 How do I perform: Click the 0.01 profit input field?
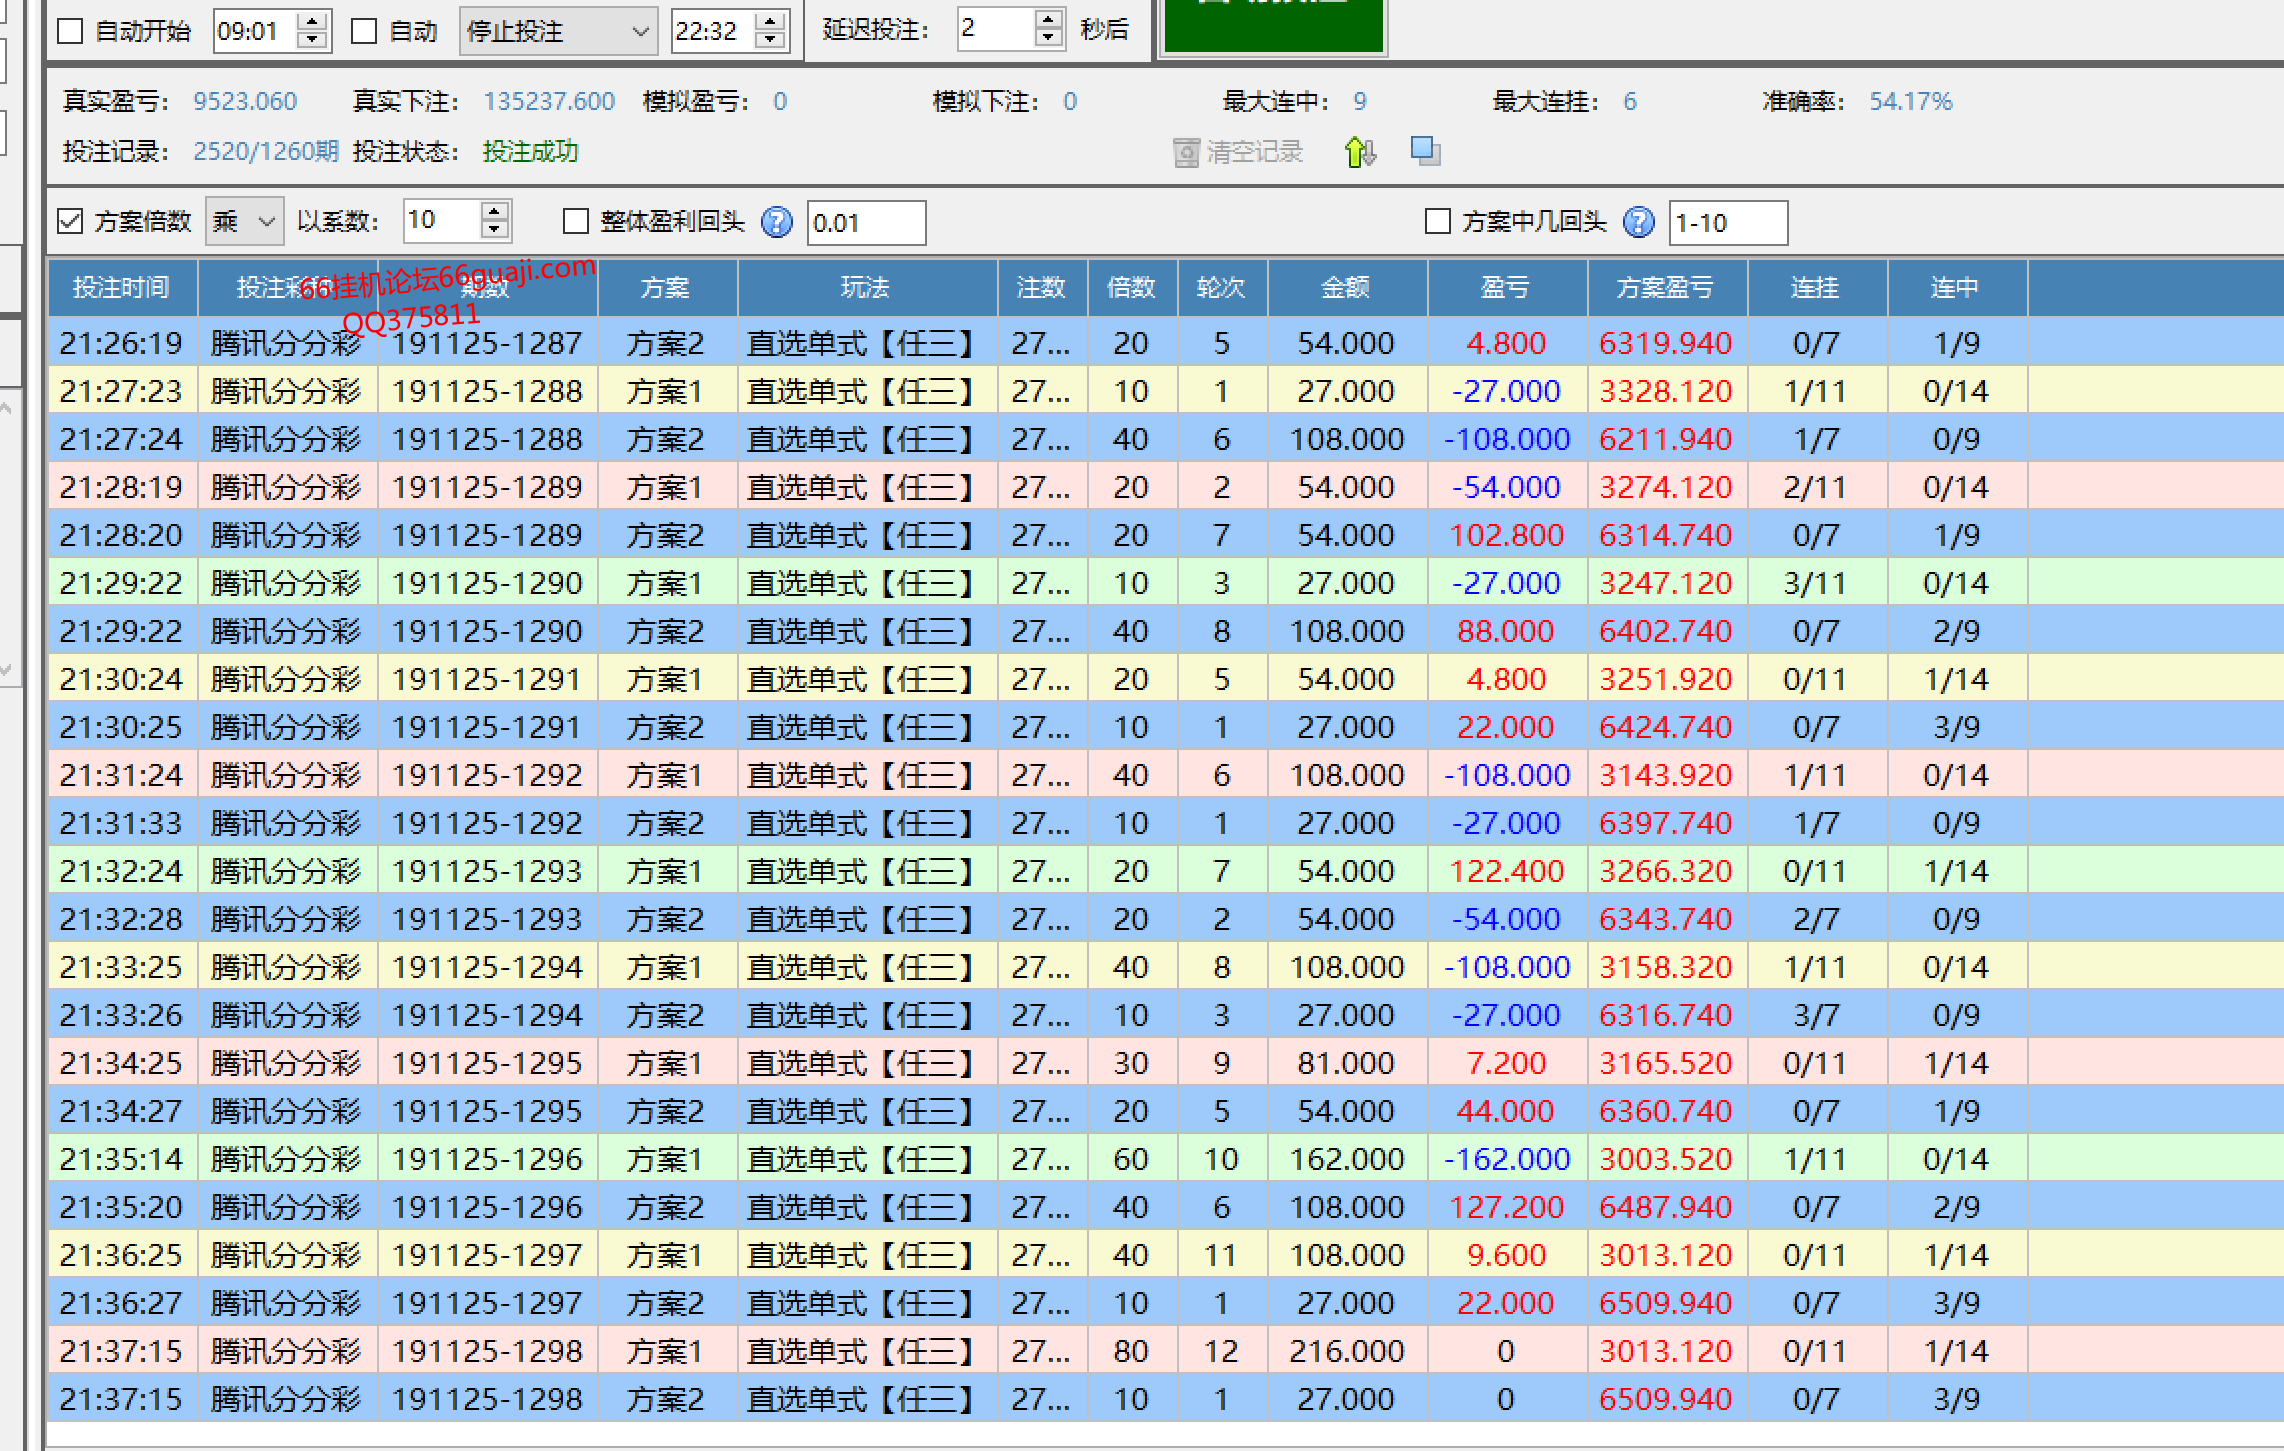point(866,222)
